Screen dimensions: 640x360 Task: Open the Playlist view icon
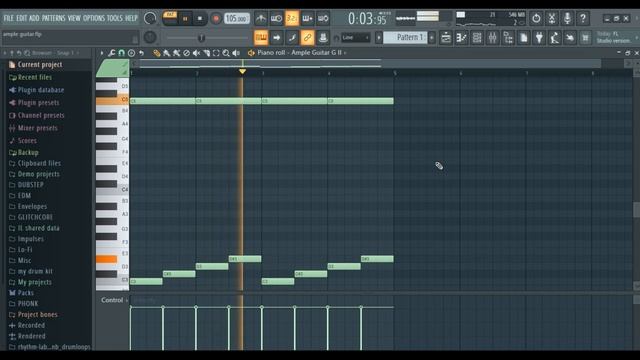[446, 38]
